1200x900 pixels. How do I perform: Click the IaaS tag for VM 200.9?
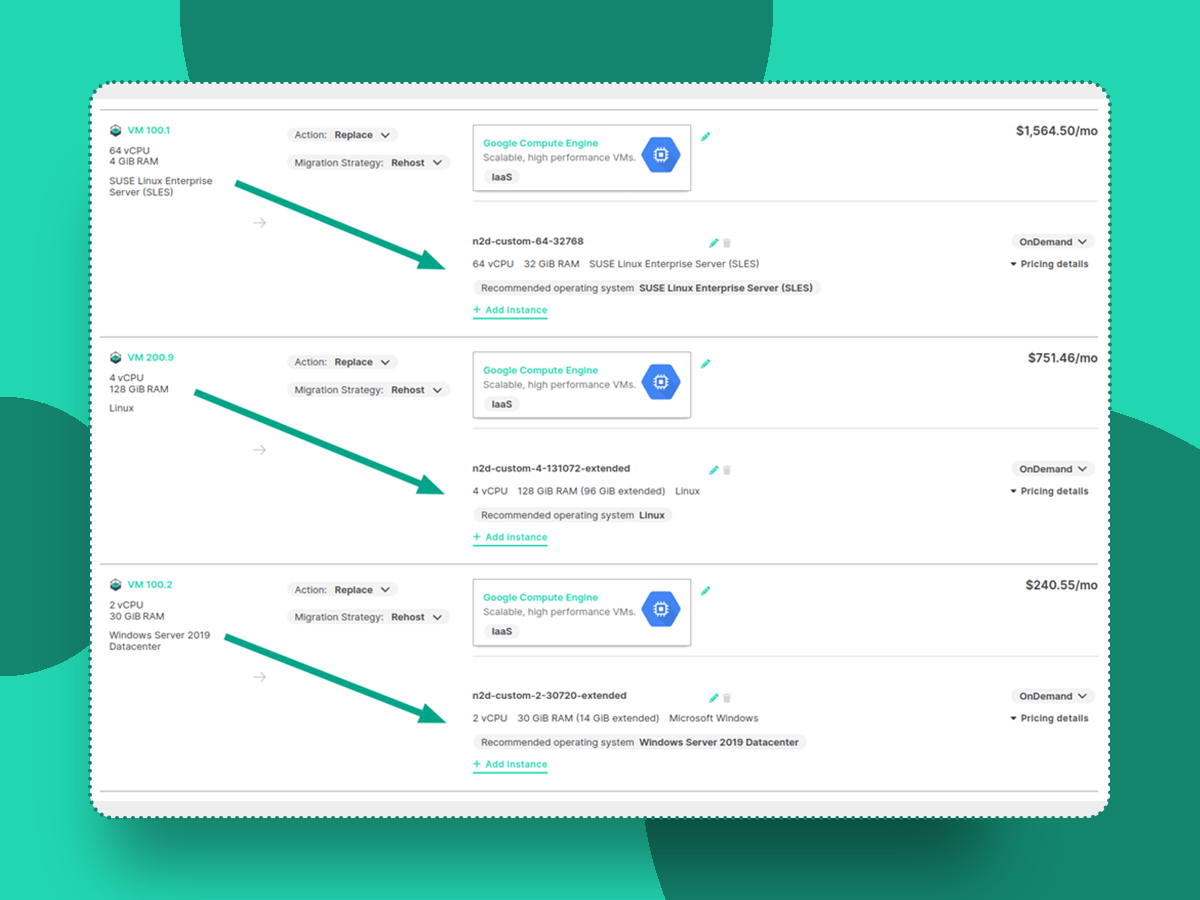click(501, 404)
